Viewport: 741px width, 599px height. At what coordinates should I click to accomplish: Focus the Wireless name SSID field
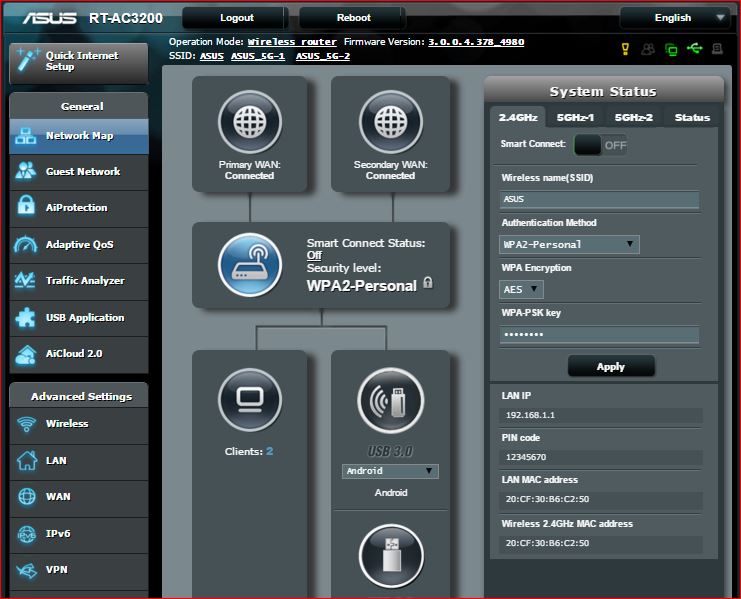pyautogui.click(x=599, y=199)
